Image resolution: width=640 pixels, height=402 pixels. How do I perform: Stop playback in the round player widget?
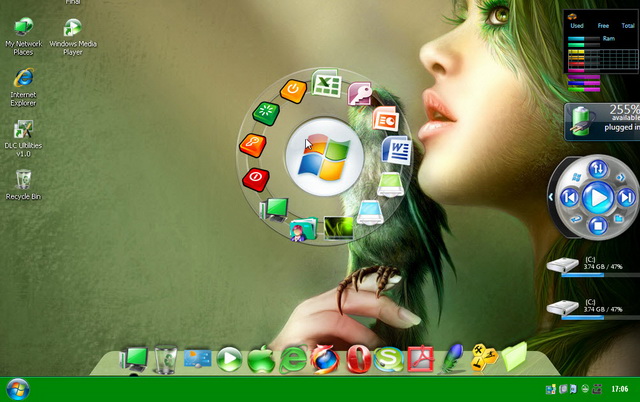click(598, 226)
